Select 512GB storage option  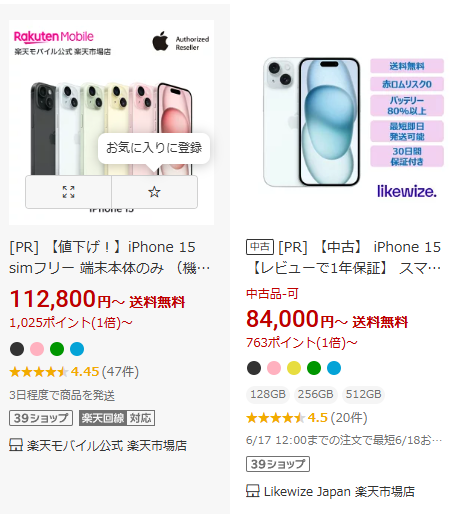coord(363,394)
